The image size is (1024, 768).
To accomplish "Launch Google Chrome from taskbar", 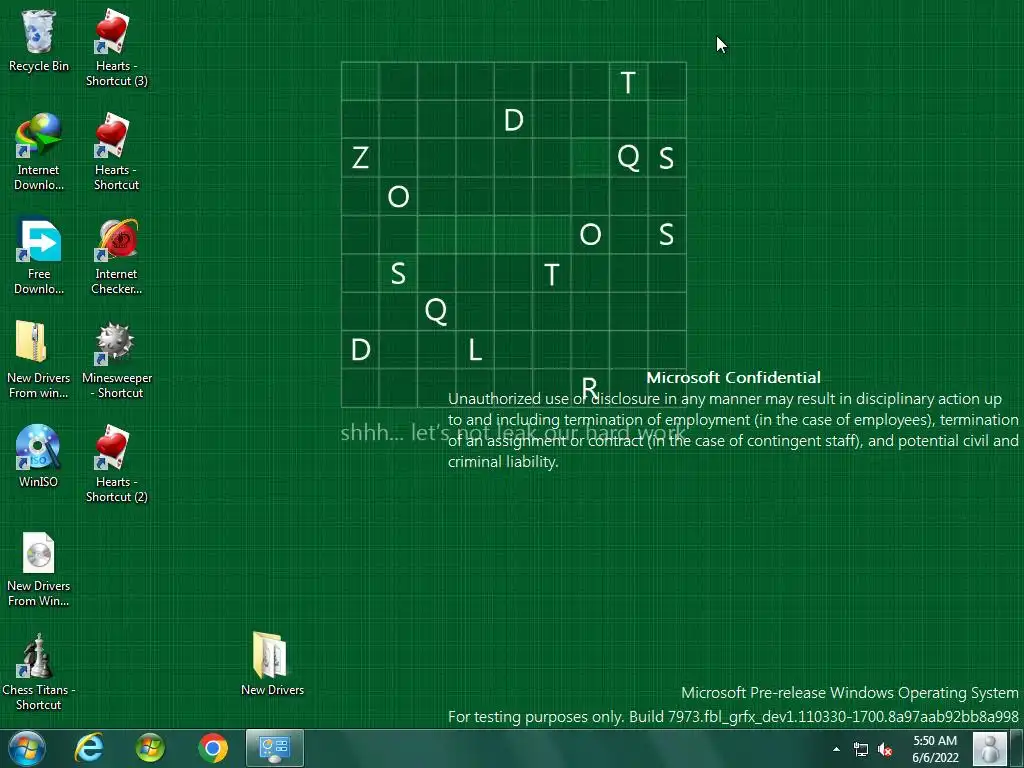I will [212, 748].
